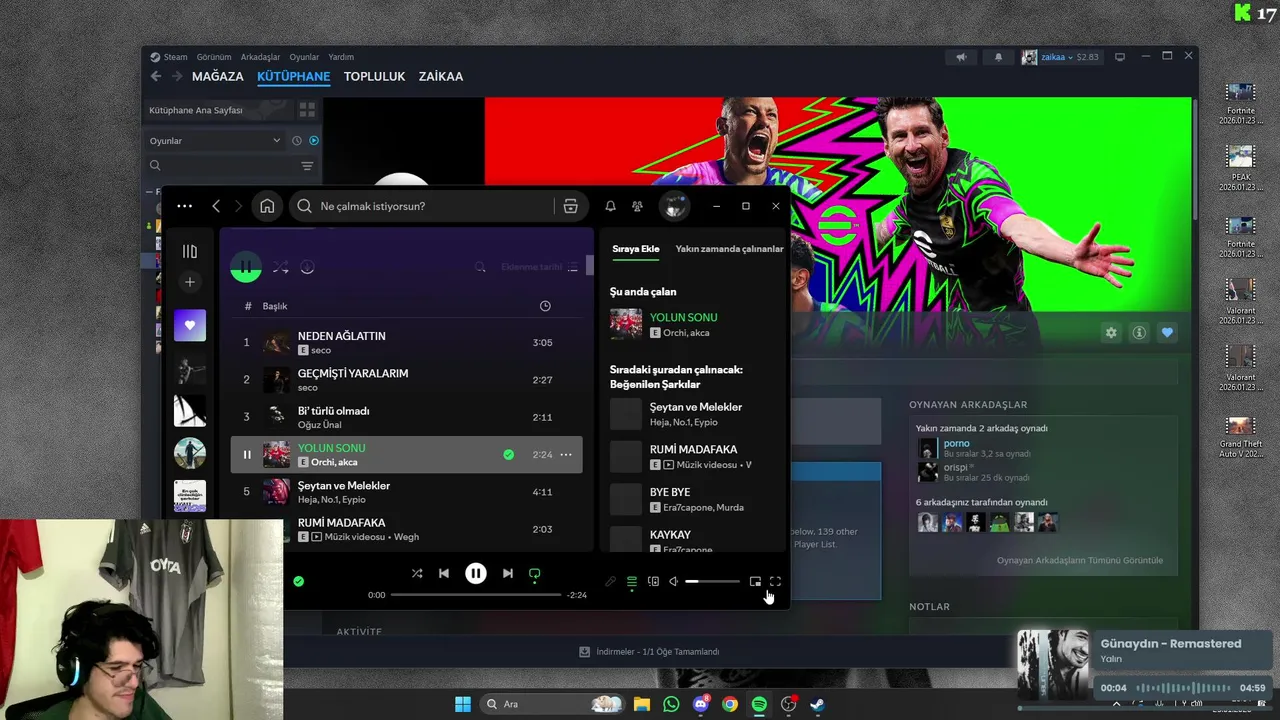
Task: Click the song progress bar in Spotify
Action: tap(476, 595)
